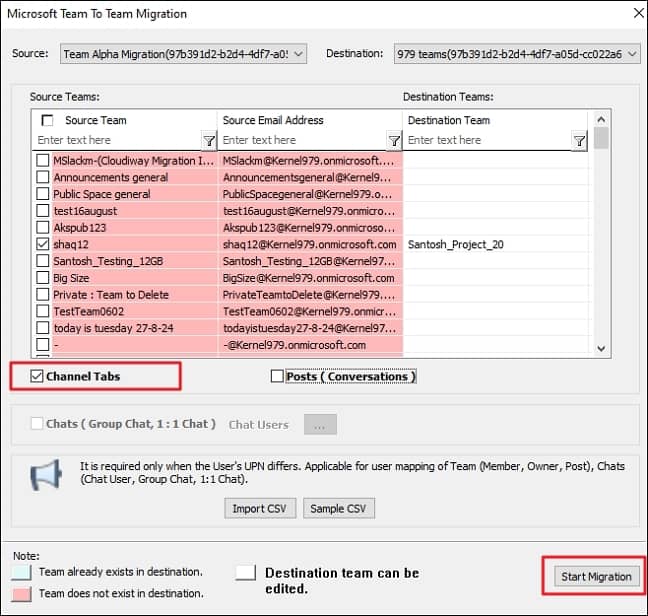This screenshot has width=648, height=616.
Task: Select the shaq12@Kernel979.onmicrosoft.com email cell
Action: click(310, 244)
